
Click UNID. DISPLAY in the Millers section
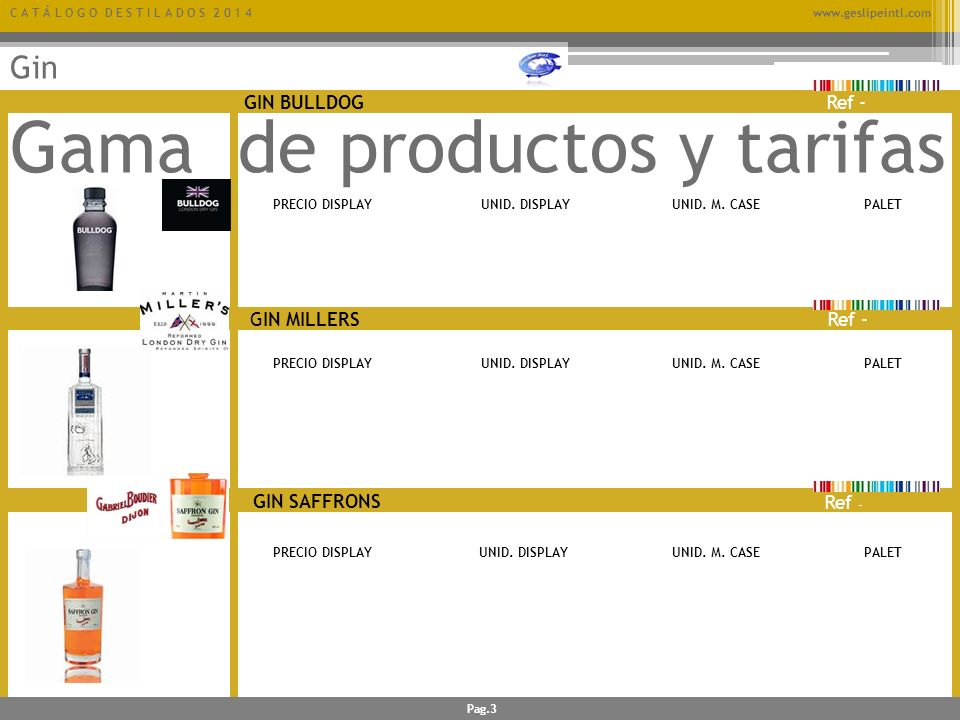tap(525, 363)
